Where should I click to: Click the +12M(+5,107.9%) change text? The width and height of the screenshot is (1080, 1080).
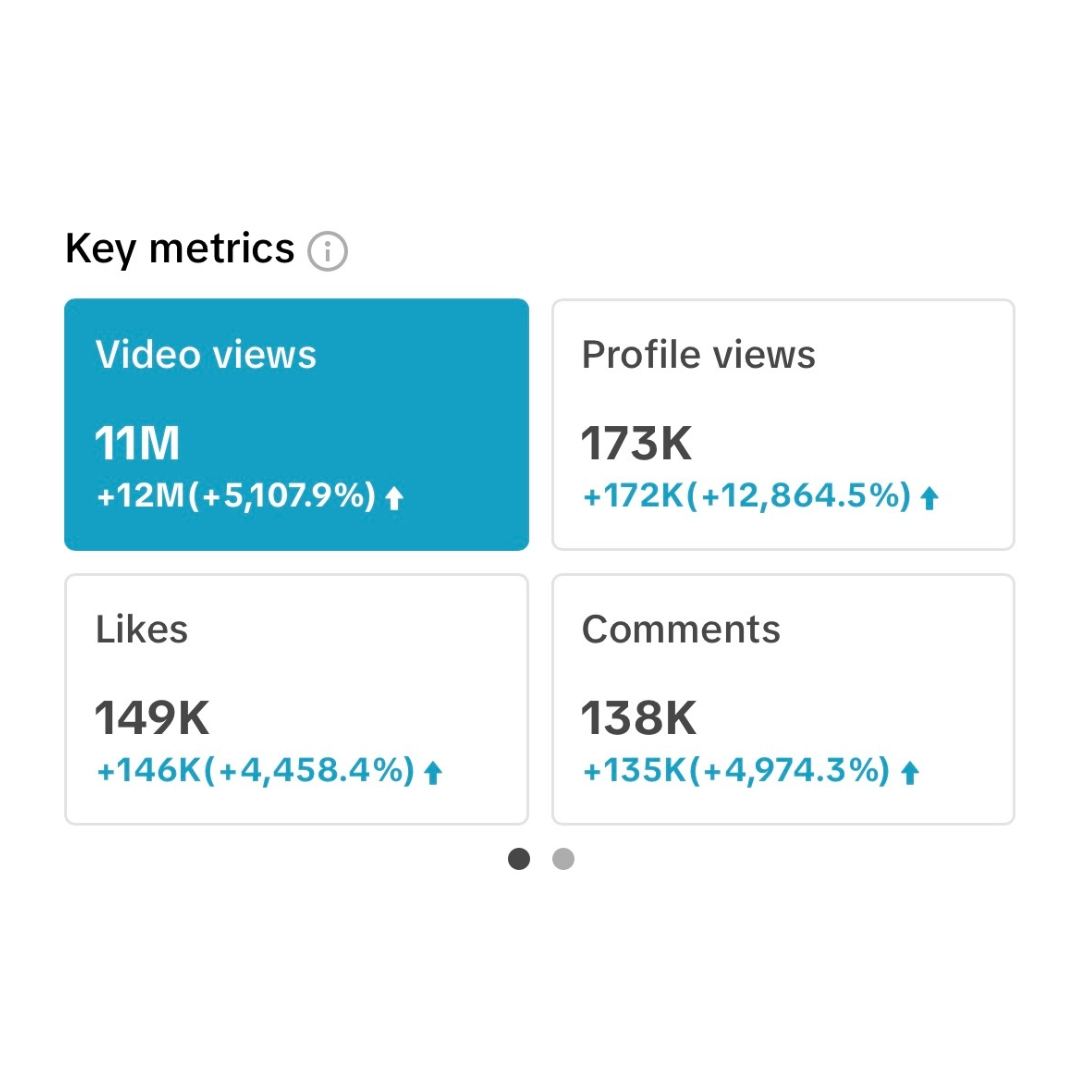(x=236, y=496)
